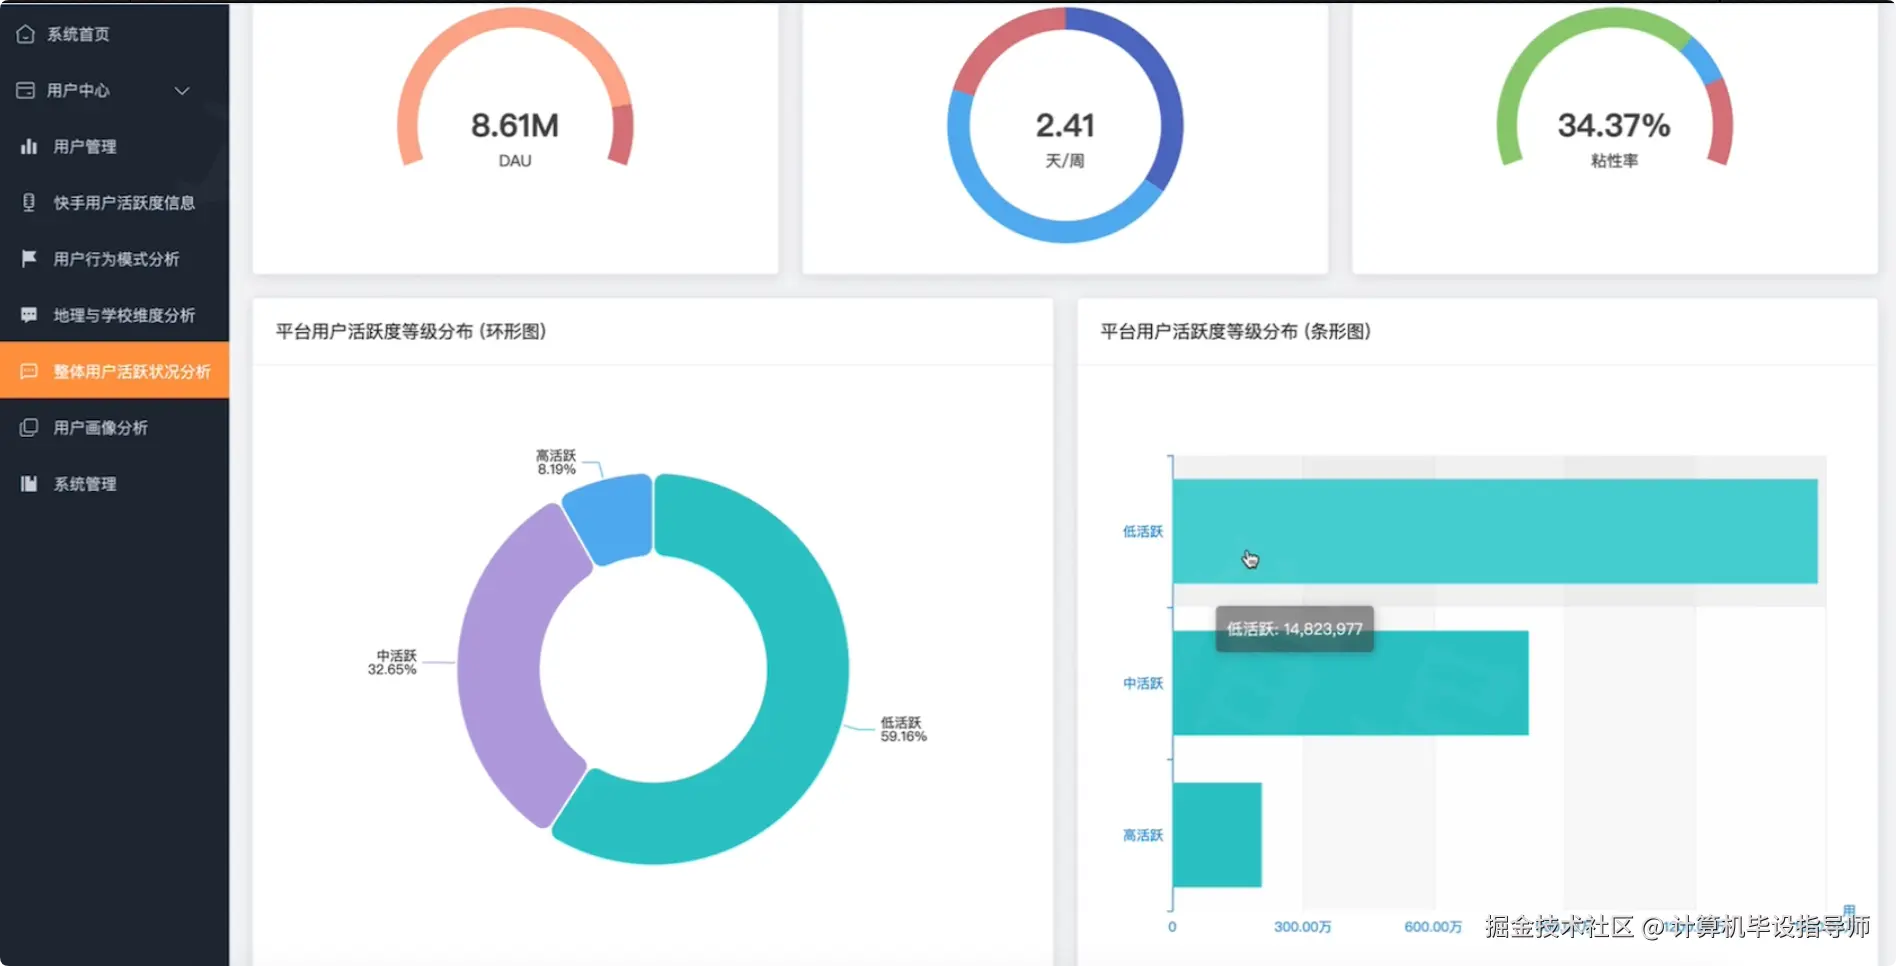1896x966 pixels.
Task: Expand the 用户中心 chevron
Action: pyautogui.click(x=182, y=90)
